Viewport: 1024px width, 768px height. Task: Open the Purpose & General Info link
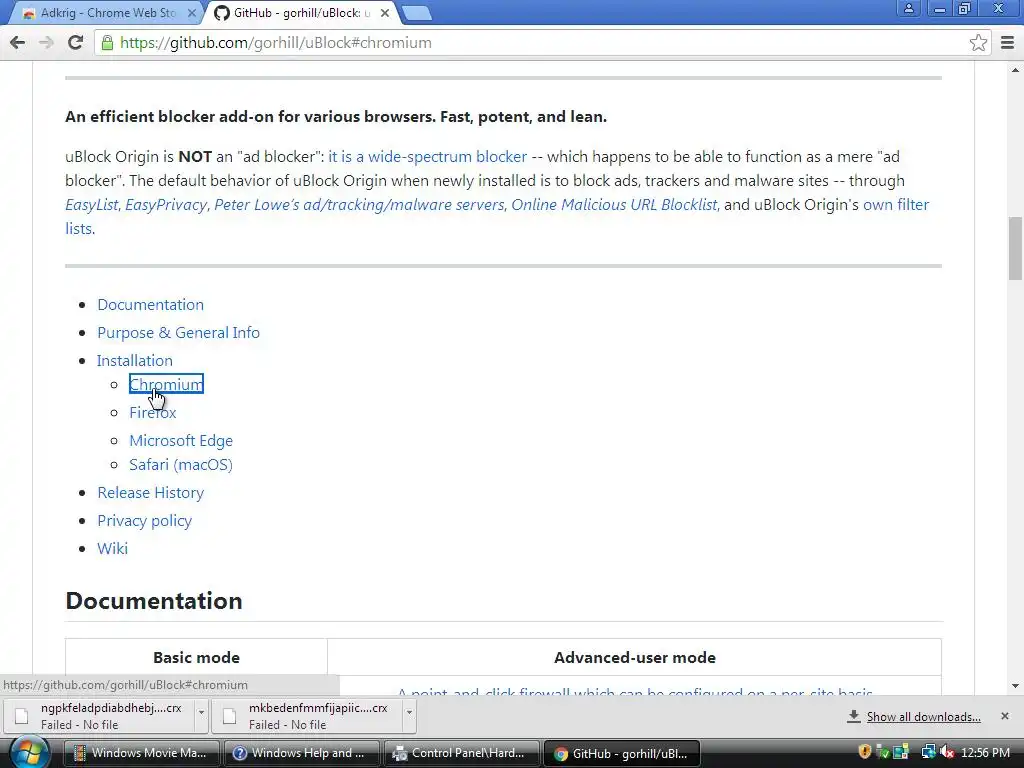tap(178, 333)
